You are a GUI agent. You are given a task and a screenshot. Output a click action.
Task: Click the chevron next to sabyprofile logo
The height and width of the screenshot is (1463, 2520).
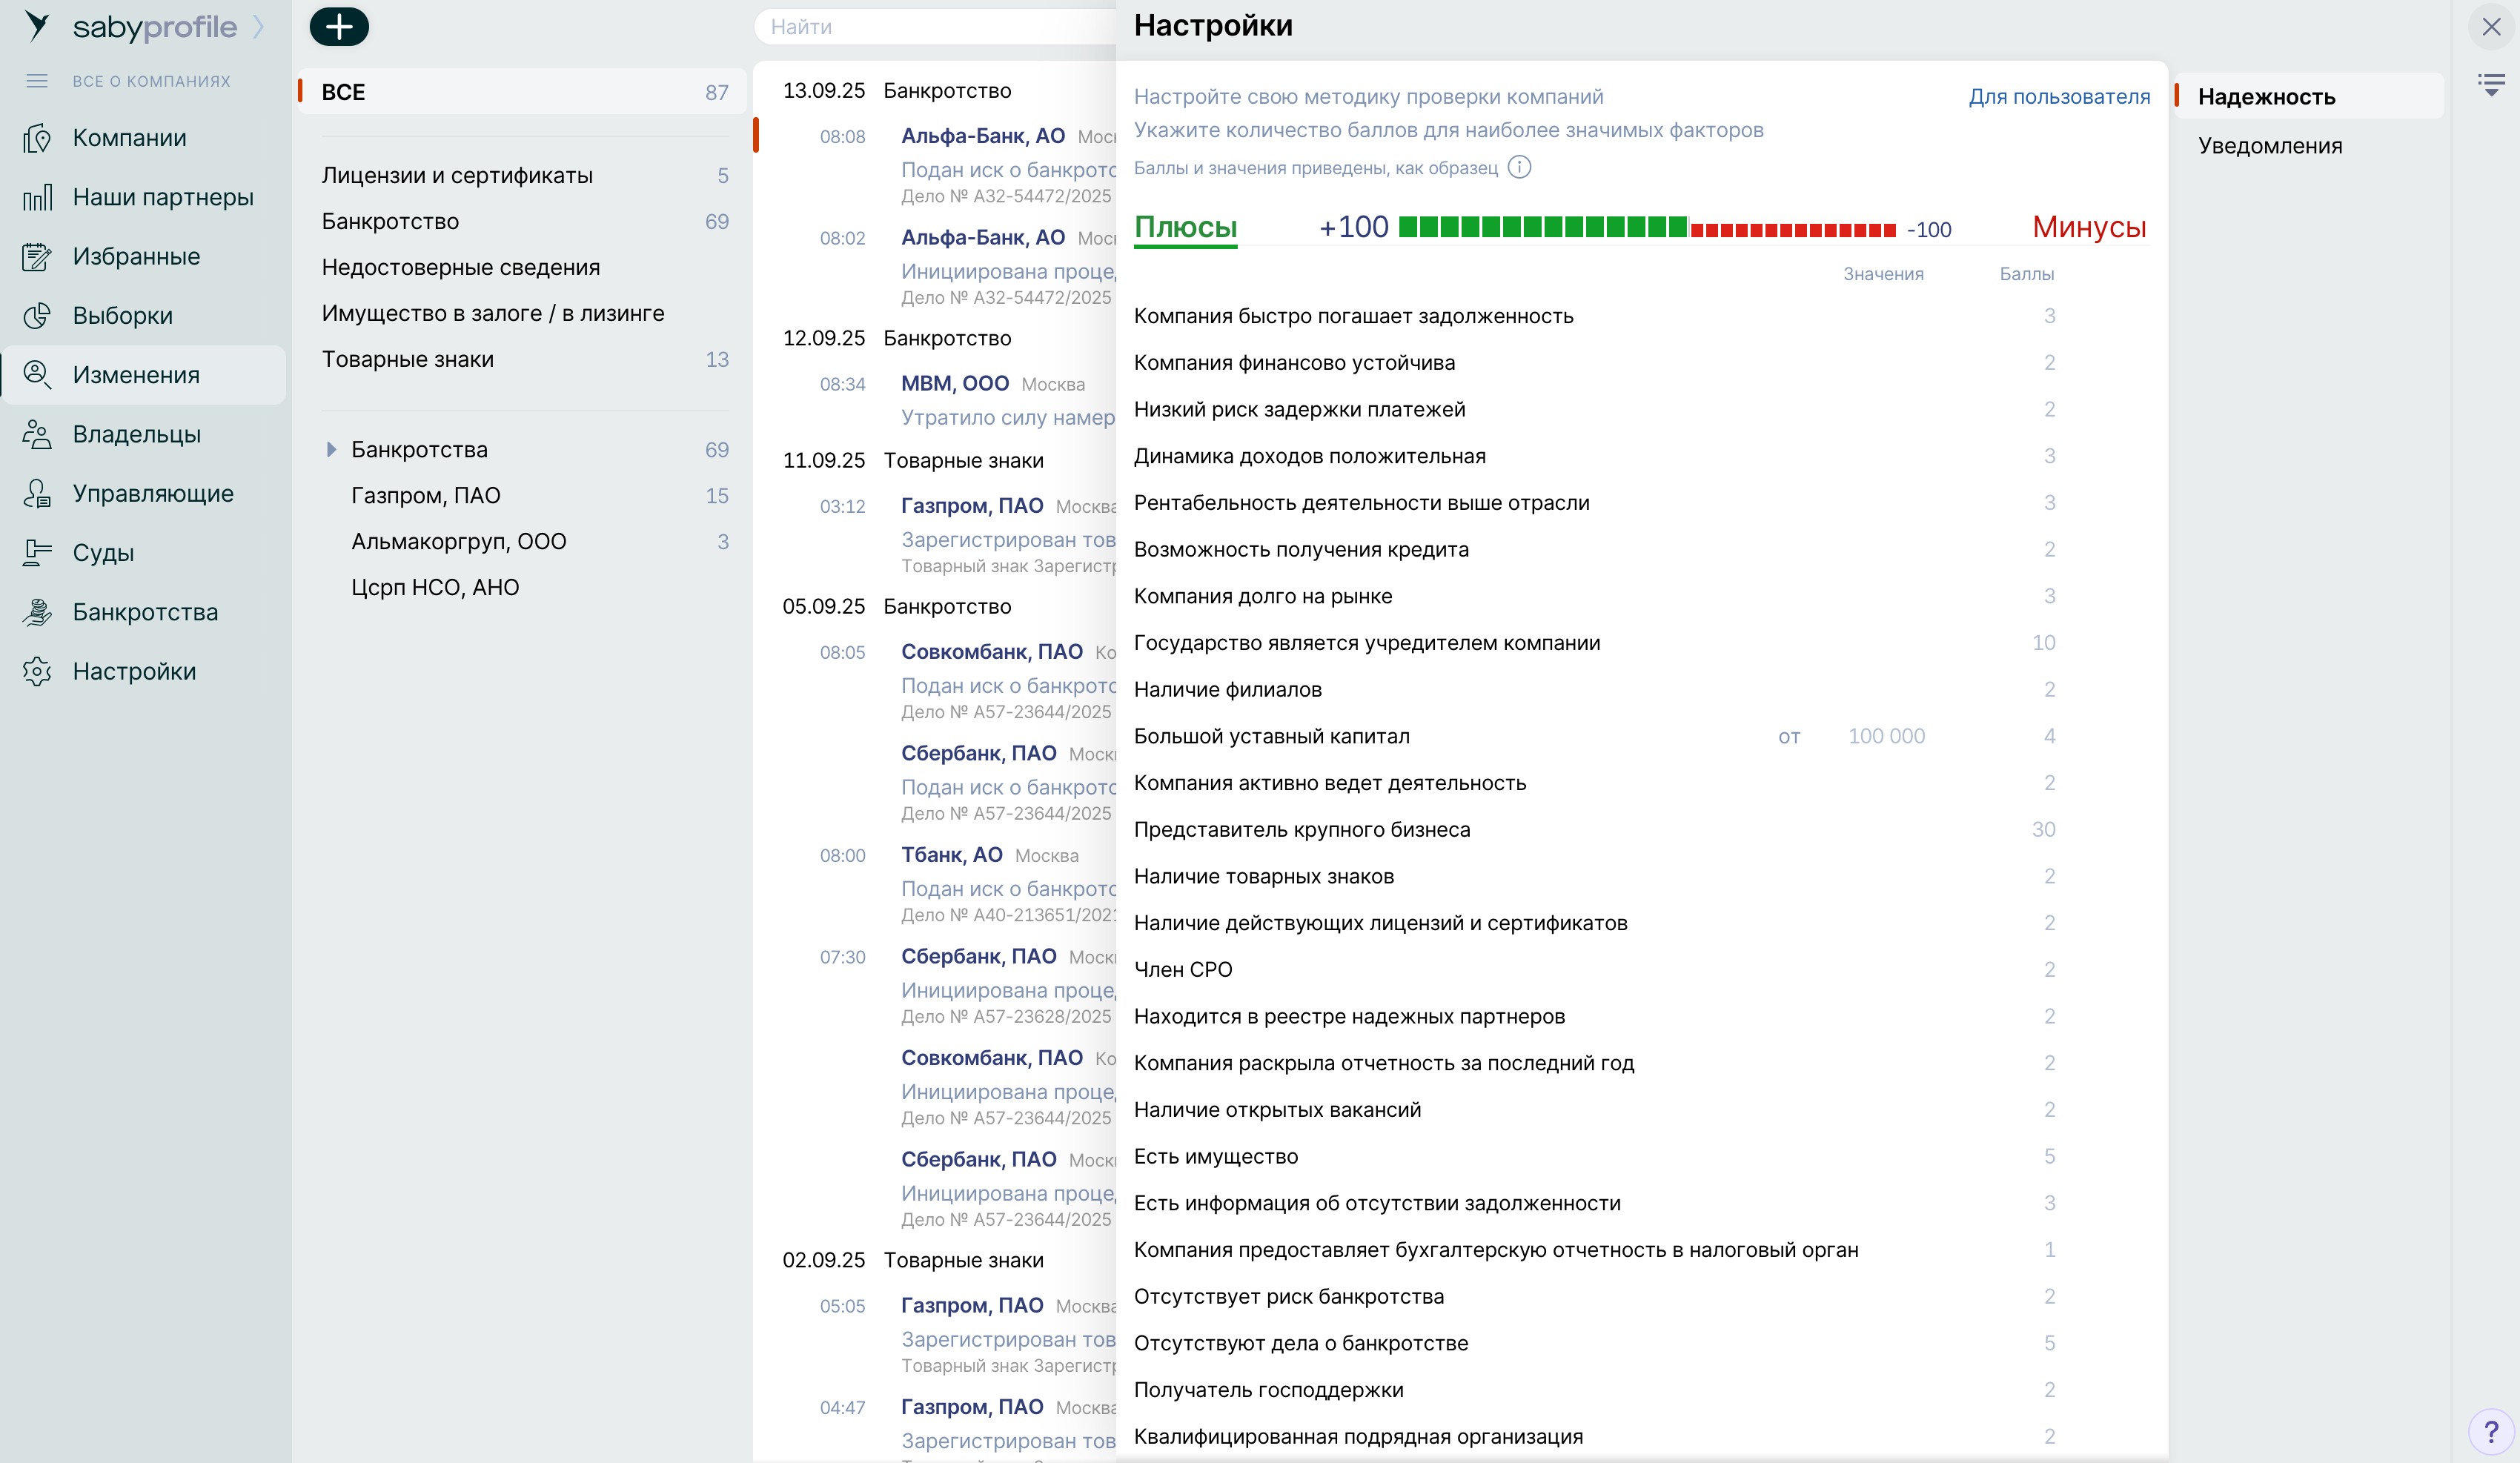tap(259, 27)
